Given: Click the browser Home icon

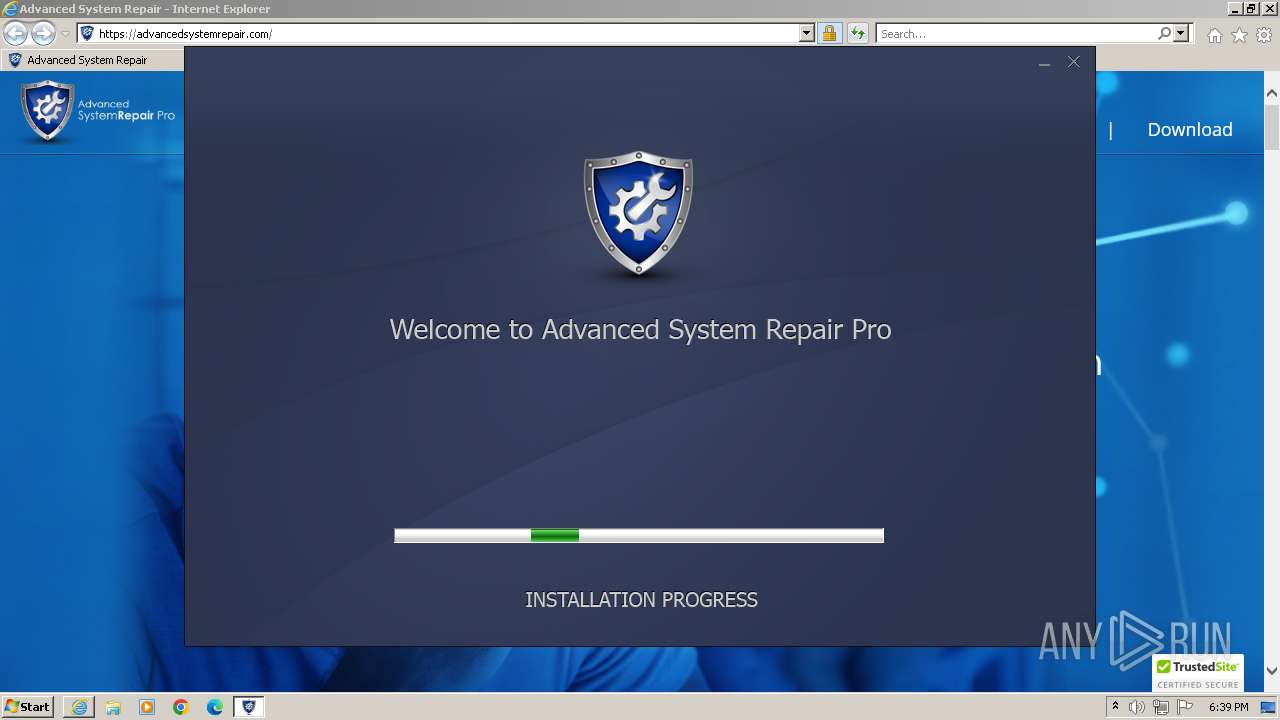Looking at the screenshot, I should coord(1214,35).
